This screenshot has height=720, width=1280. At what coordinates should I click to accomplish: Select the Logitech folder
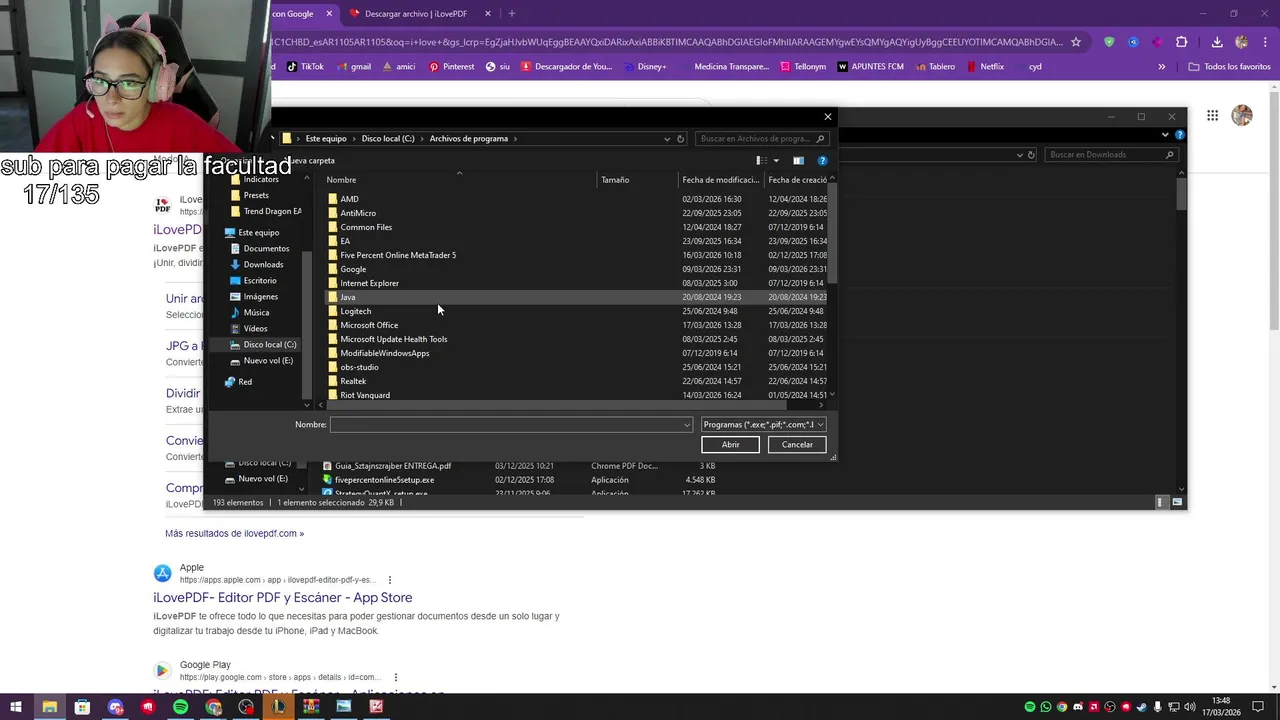[x=355, y=311]
